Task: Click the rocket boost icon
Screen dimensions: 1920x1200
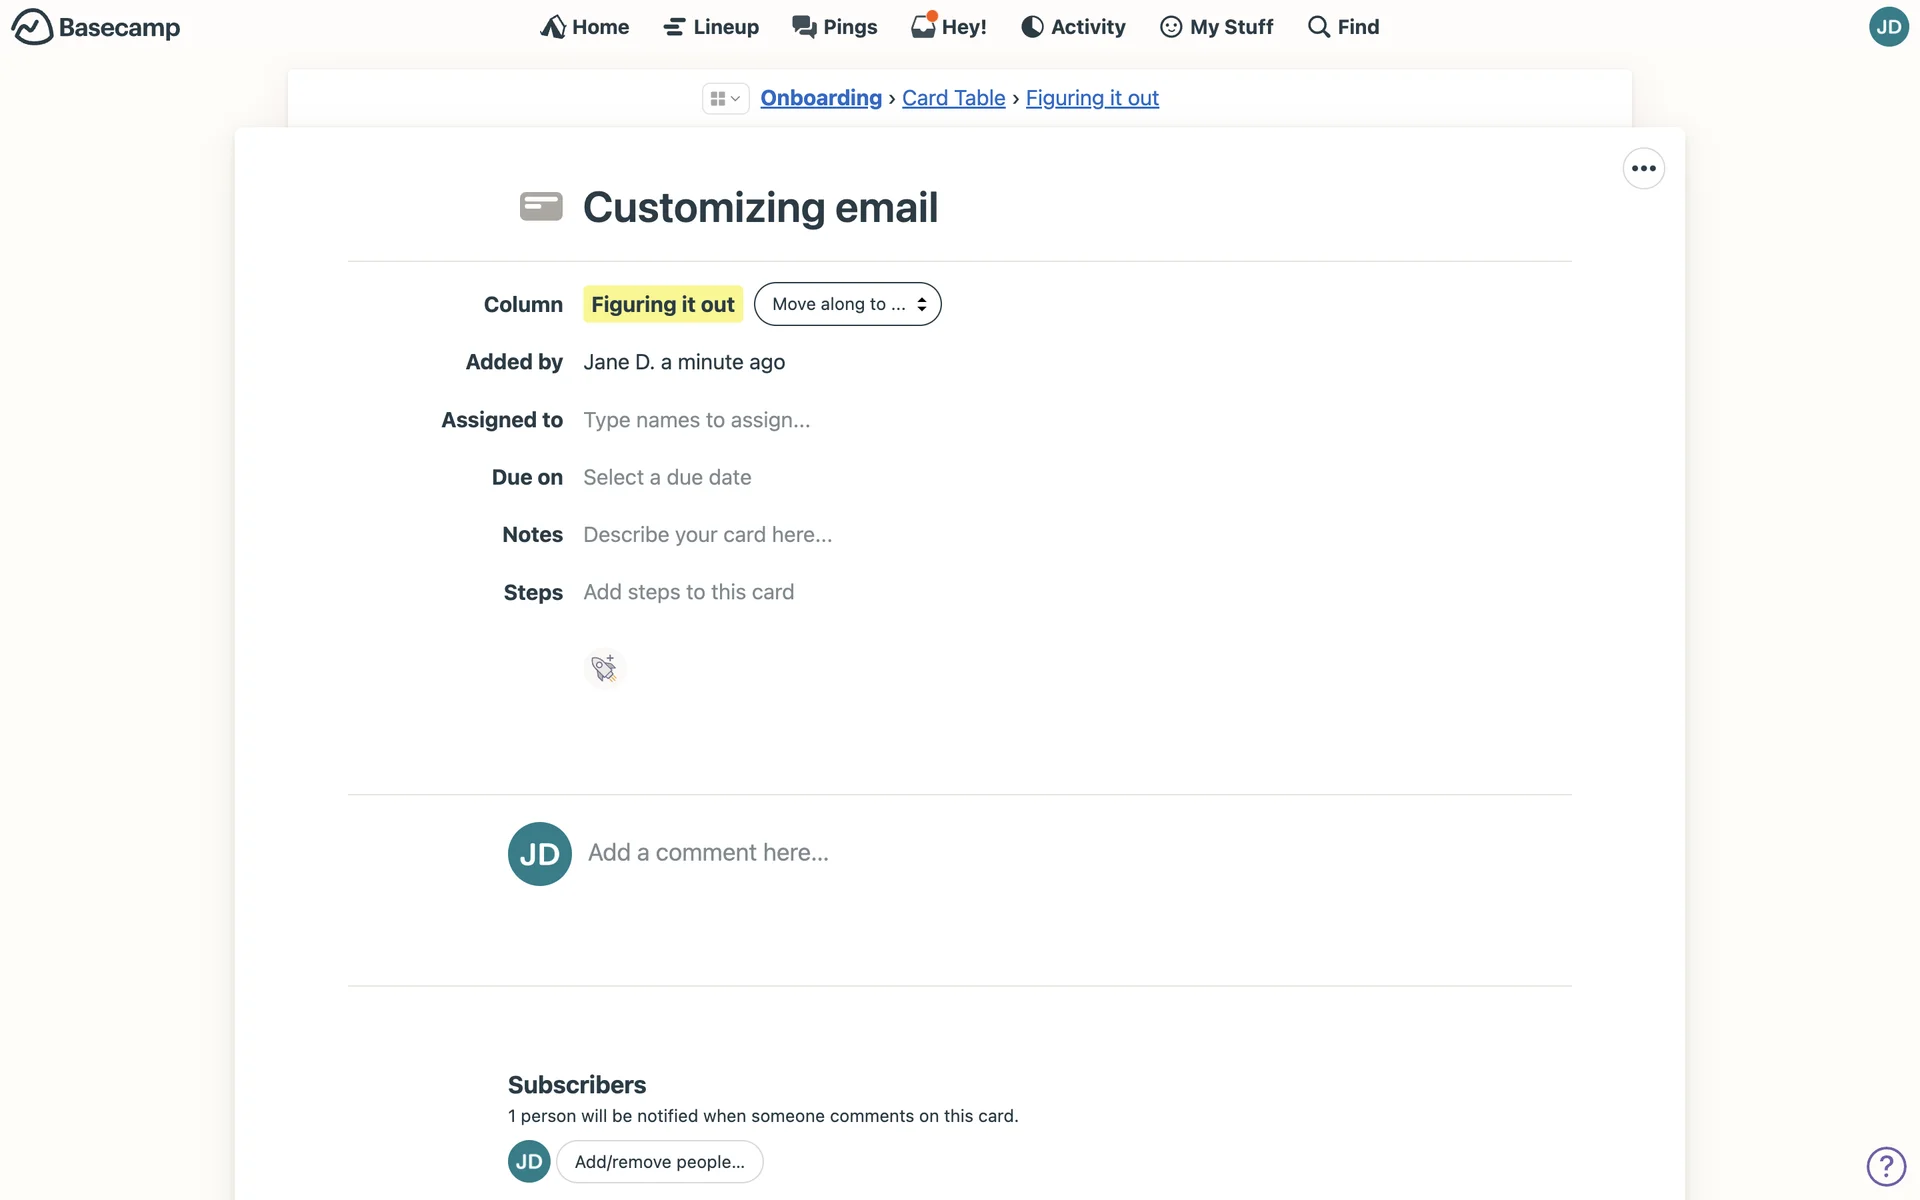Action: 604,668
